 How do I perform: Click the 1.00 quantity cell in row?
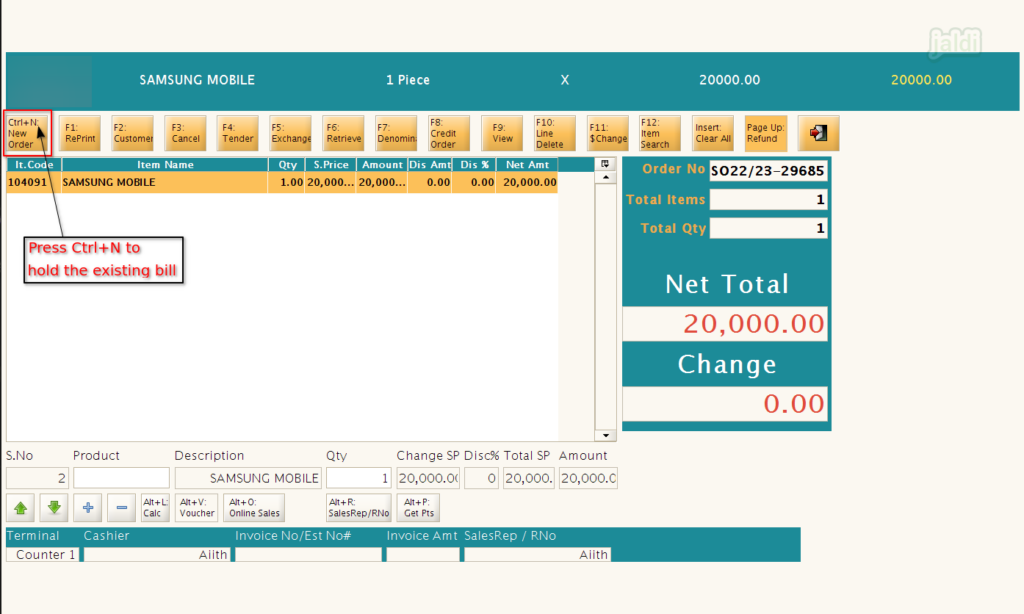(287, 182)
